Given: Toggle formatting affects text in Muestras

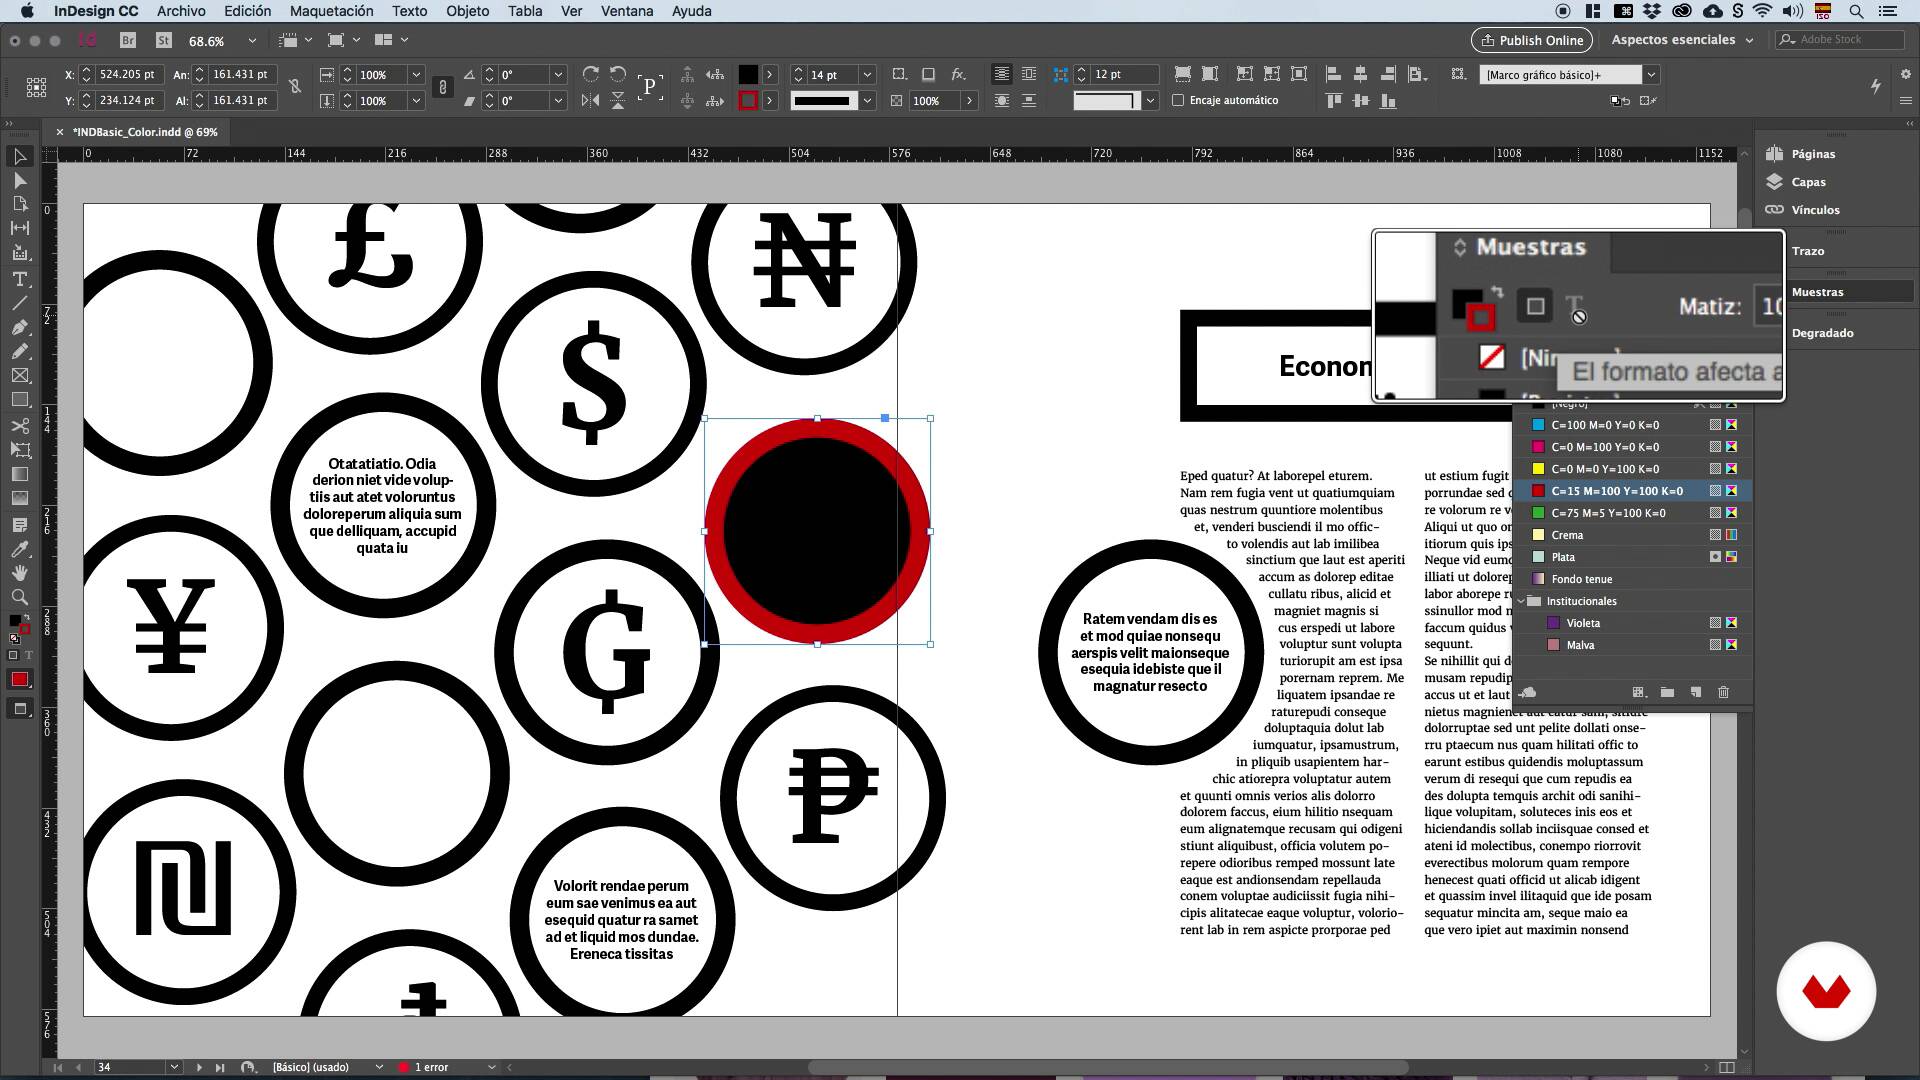Looking at the screenshot, I should 1575,308.
